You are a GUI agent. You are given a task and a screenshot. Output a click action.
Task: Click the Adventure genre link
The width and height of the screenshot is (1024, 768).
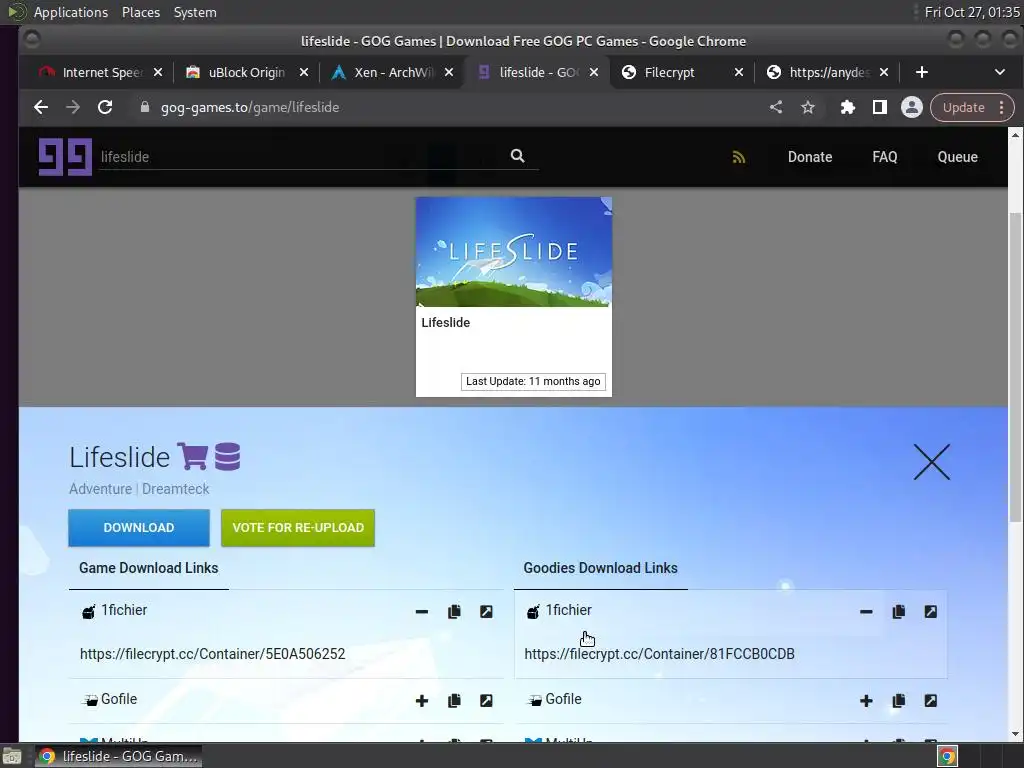coord(100,488)
